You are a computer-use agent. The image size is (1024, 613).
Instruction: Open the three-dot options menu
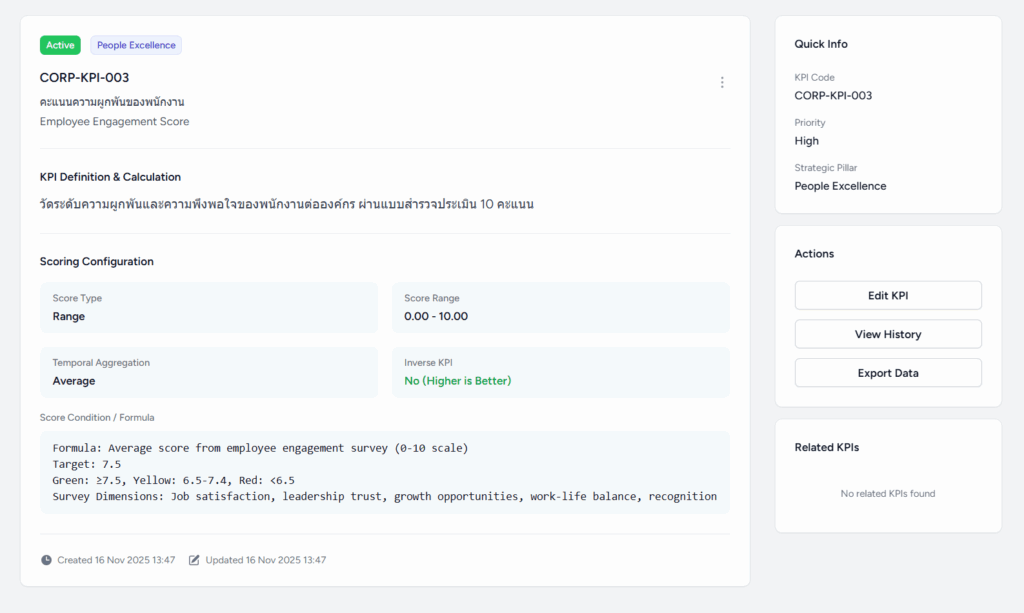click(722, 83)
